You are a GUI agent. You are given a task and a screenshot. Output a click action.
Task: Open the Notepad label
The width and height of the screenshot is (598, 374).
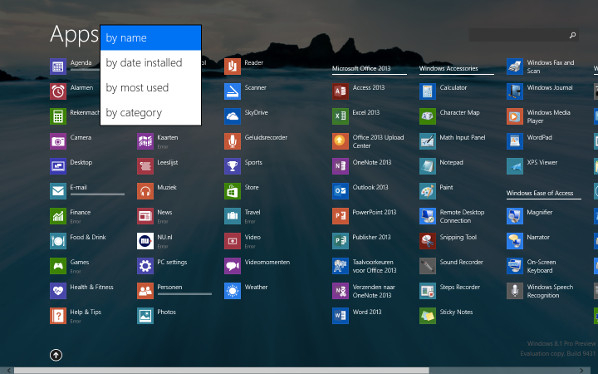pyautogui.click(x=451, y=162)
